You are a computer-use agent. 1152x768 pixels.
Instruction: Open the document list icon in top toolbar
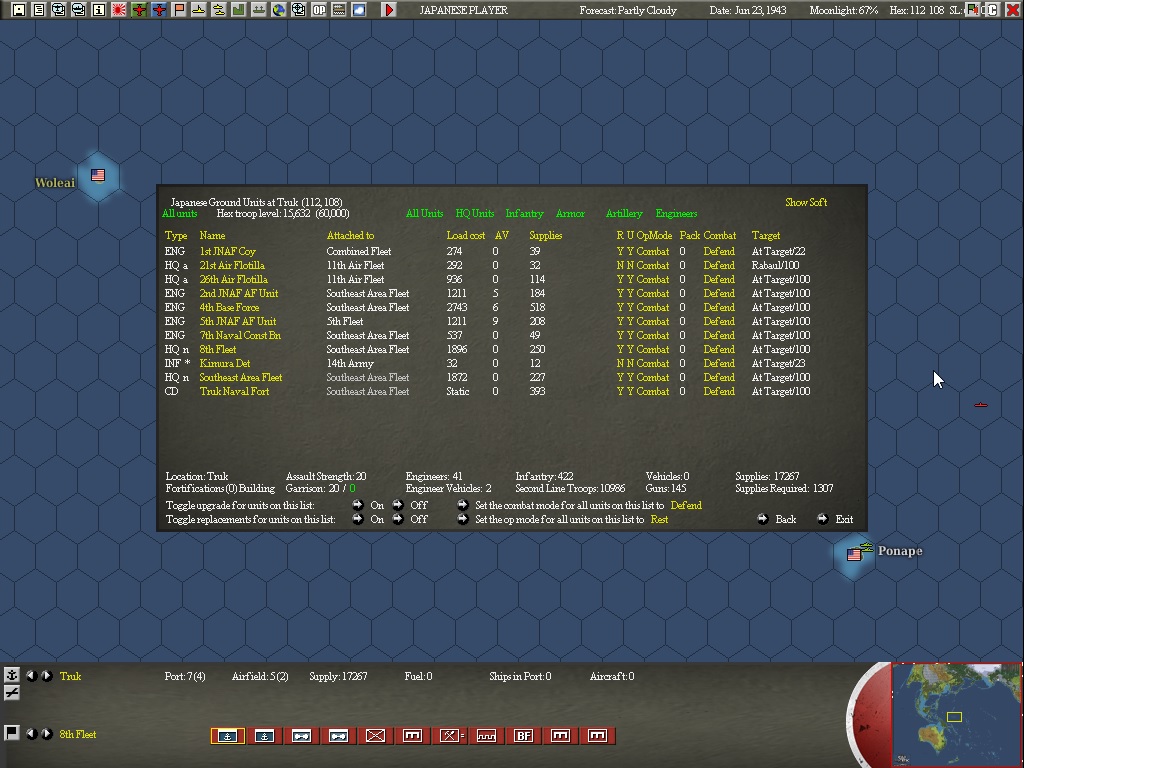click(38, 10)
